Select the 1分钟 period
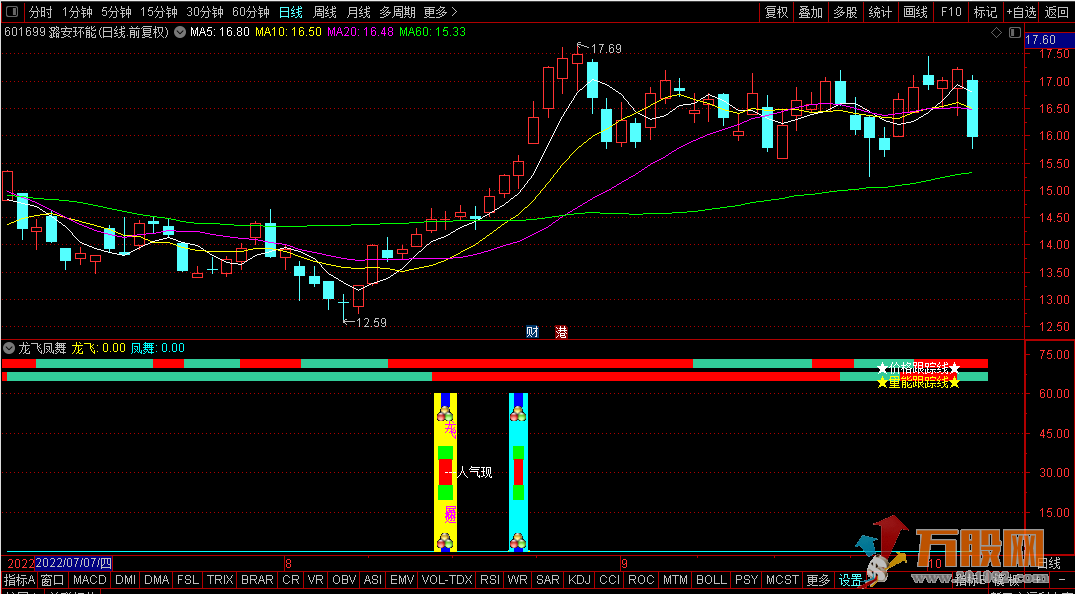Viewport: 1075px width, 594px height. (x=77, y=12)
